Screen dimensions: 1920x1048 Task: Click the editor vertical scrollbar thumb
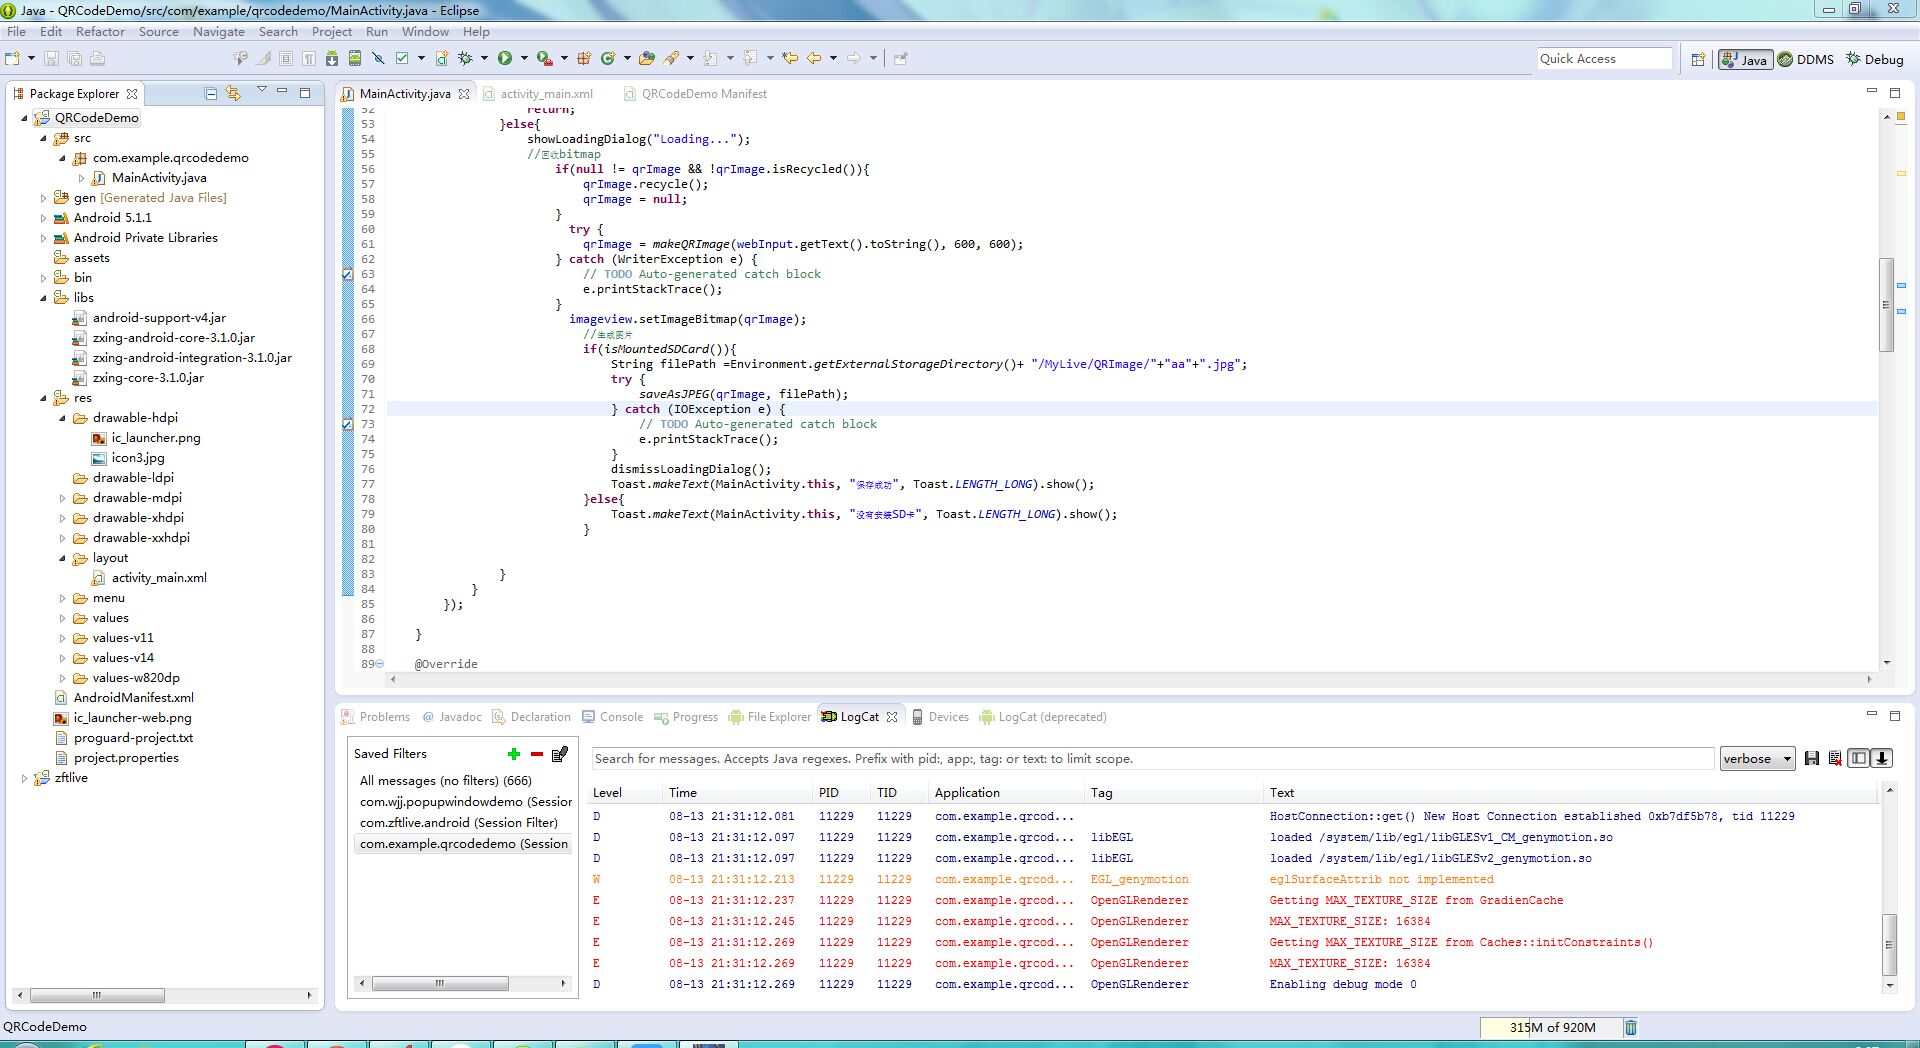pos(1886,305)
